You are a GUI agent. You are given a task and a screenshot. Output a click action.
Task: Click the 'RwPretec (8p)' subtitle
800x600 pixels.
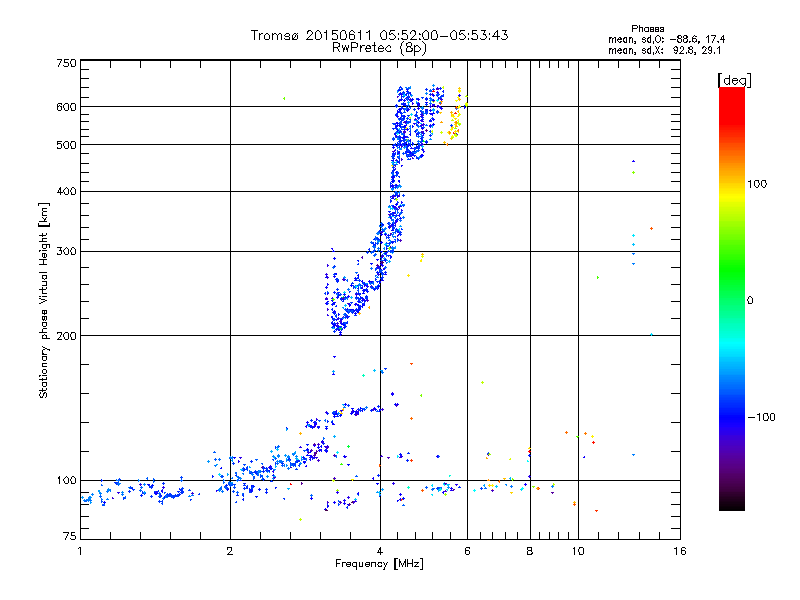click(x=379, y=48)
